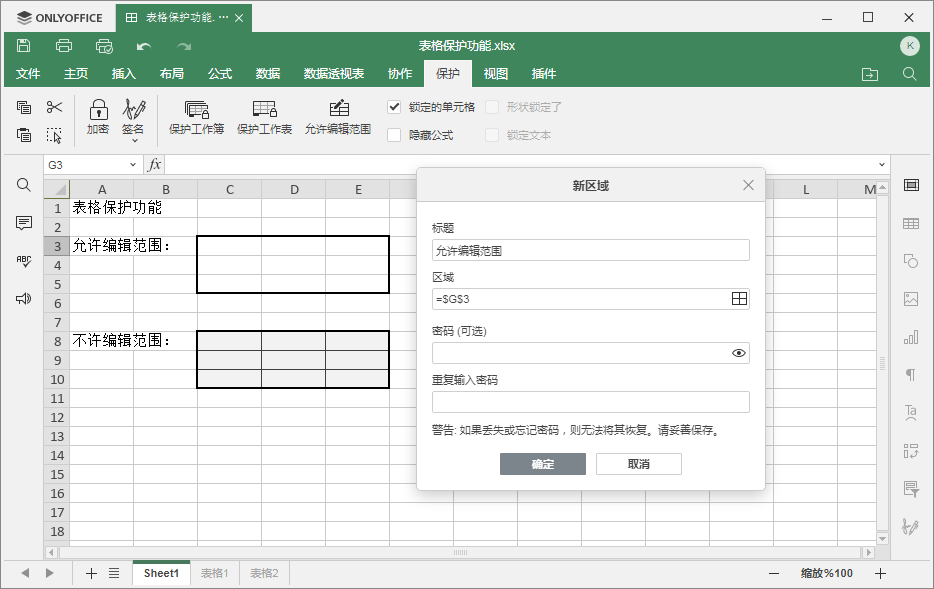
Task: Click 取消 button in dialog
Action: [x=639, y=464]
